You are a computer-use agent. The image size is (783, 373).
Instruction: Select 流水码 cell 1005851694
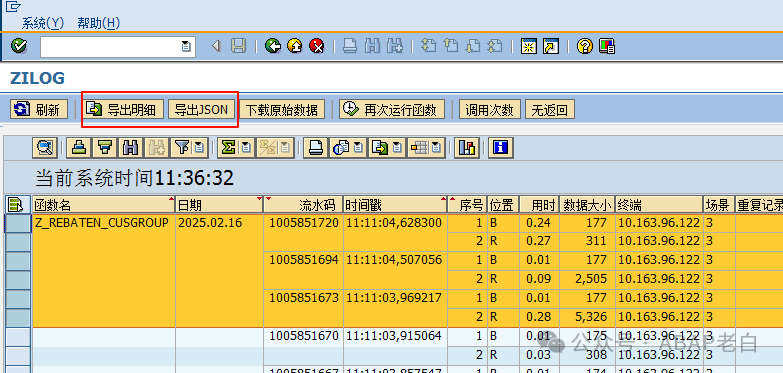click(304, 260)
